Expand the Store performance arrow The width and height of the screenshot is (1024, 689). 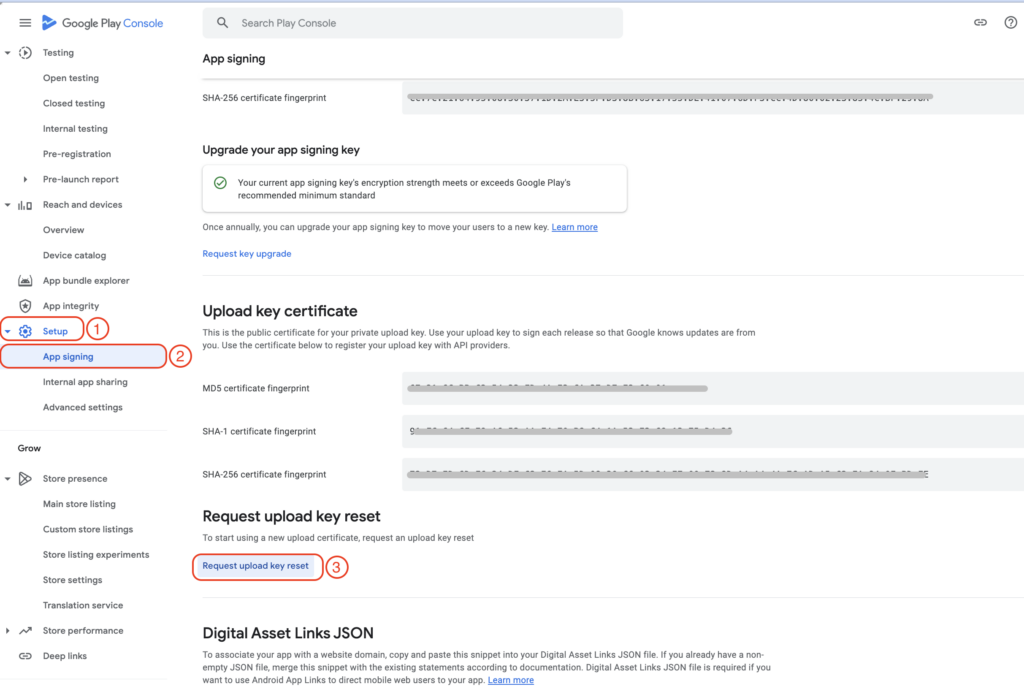point(8,631)
